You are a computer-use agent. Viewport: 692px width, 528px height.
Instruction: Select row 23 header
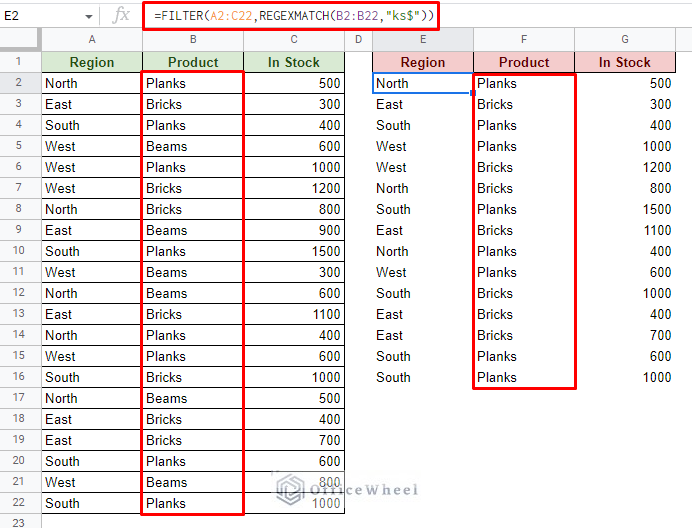coord(19,522)
